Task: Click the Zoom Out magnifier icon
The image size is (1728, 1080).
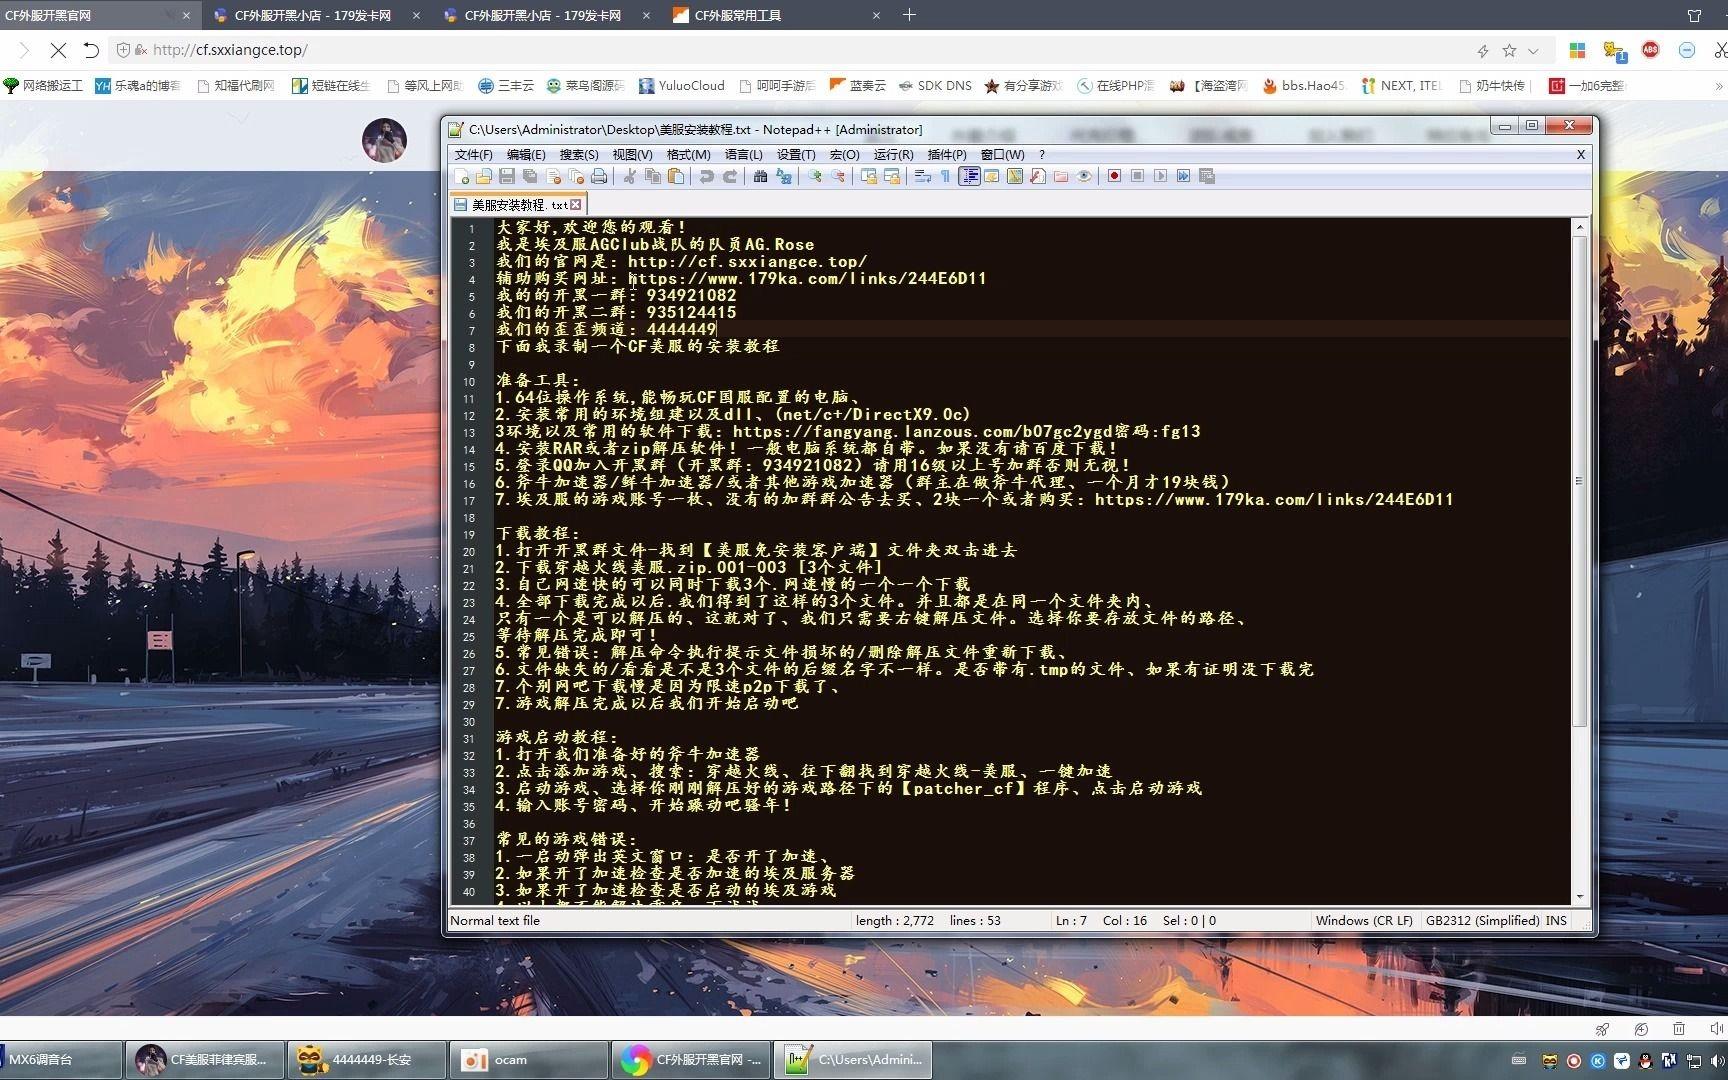Action: [x=838, y=176]
